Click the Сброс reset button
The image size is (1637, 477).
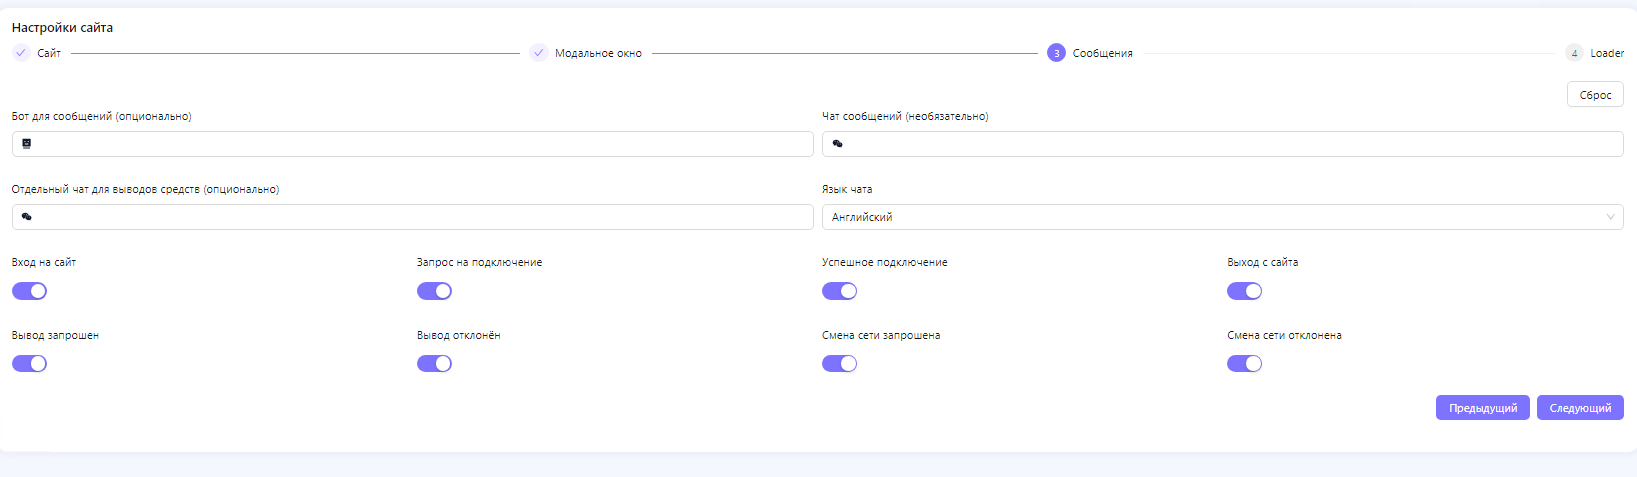pyautogui.click(x=1595, y=95)
